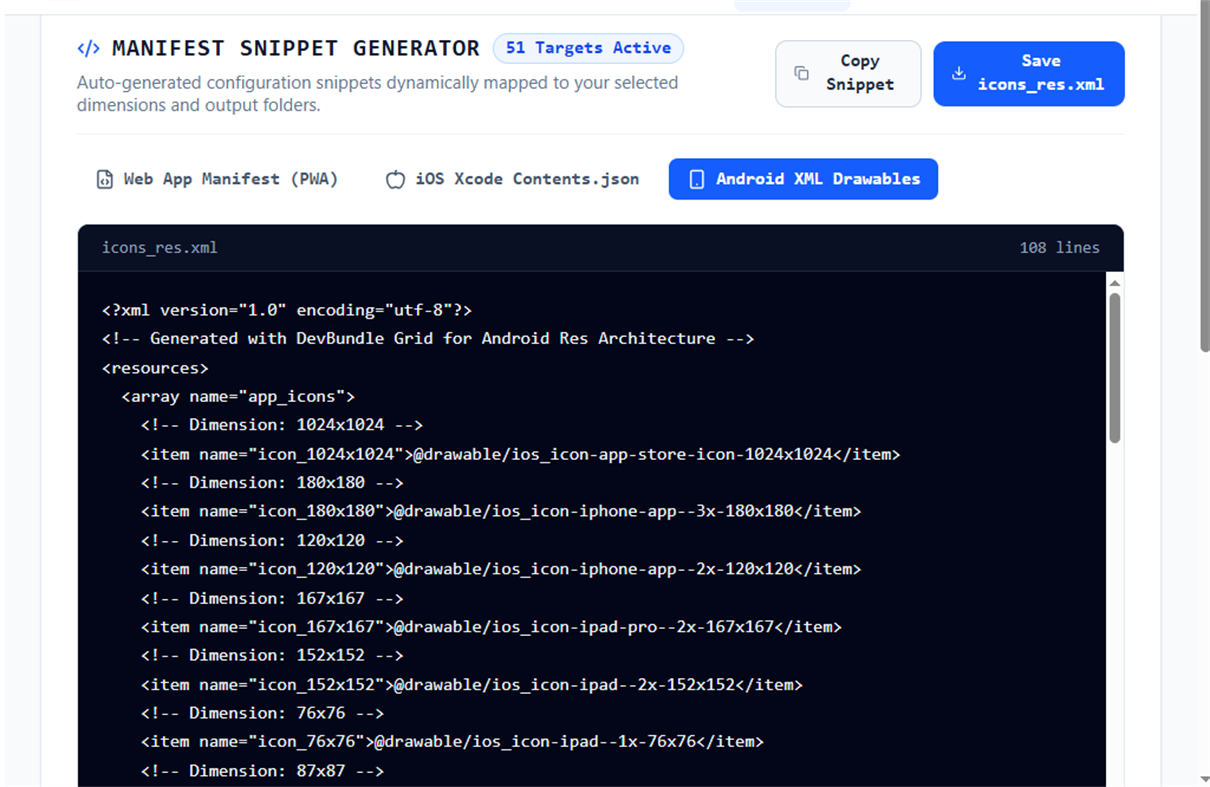Save the icons_res.xml file
This screenshot has width=1210, height=787.
(1029, 73)
